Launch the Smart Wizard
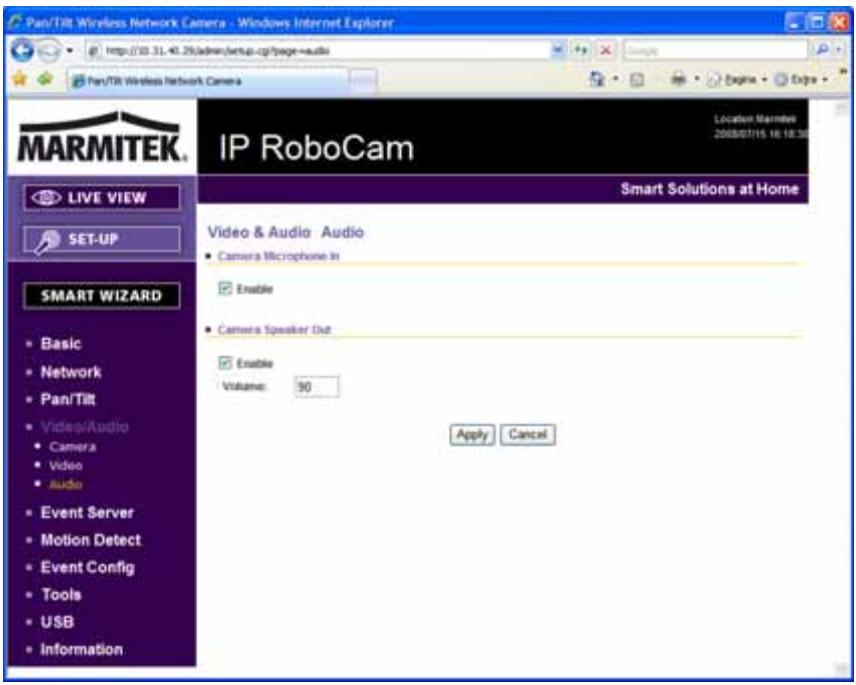Image resolution: width=856 pixels, height=685 pixels. 102,296
